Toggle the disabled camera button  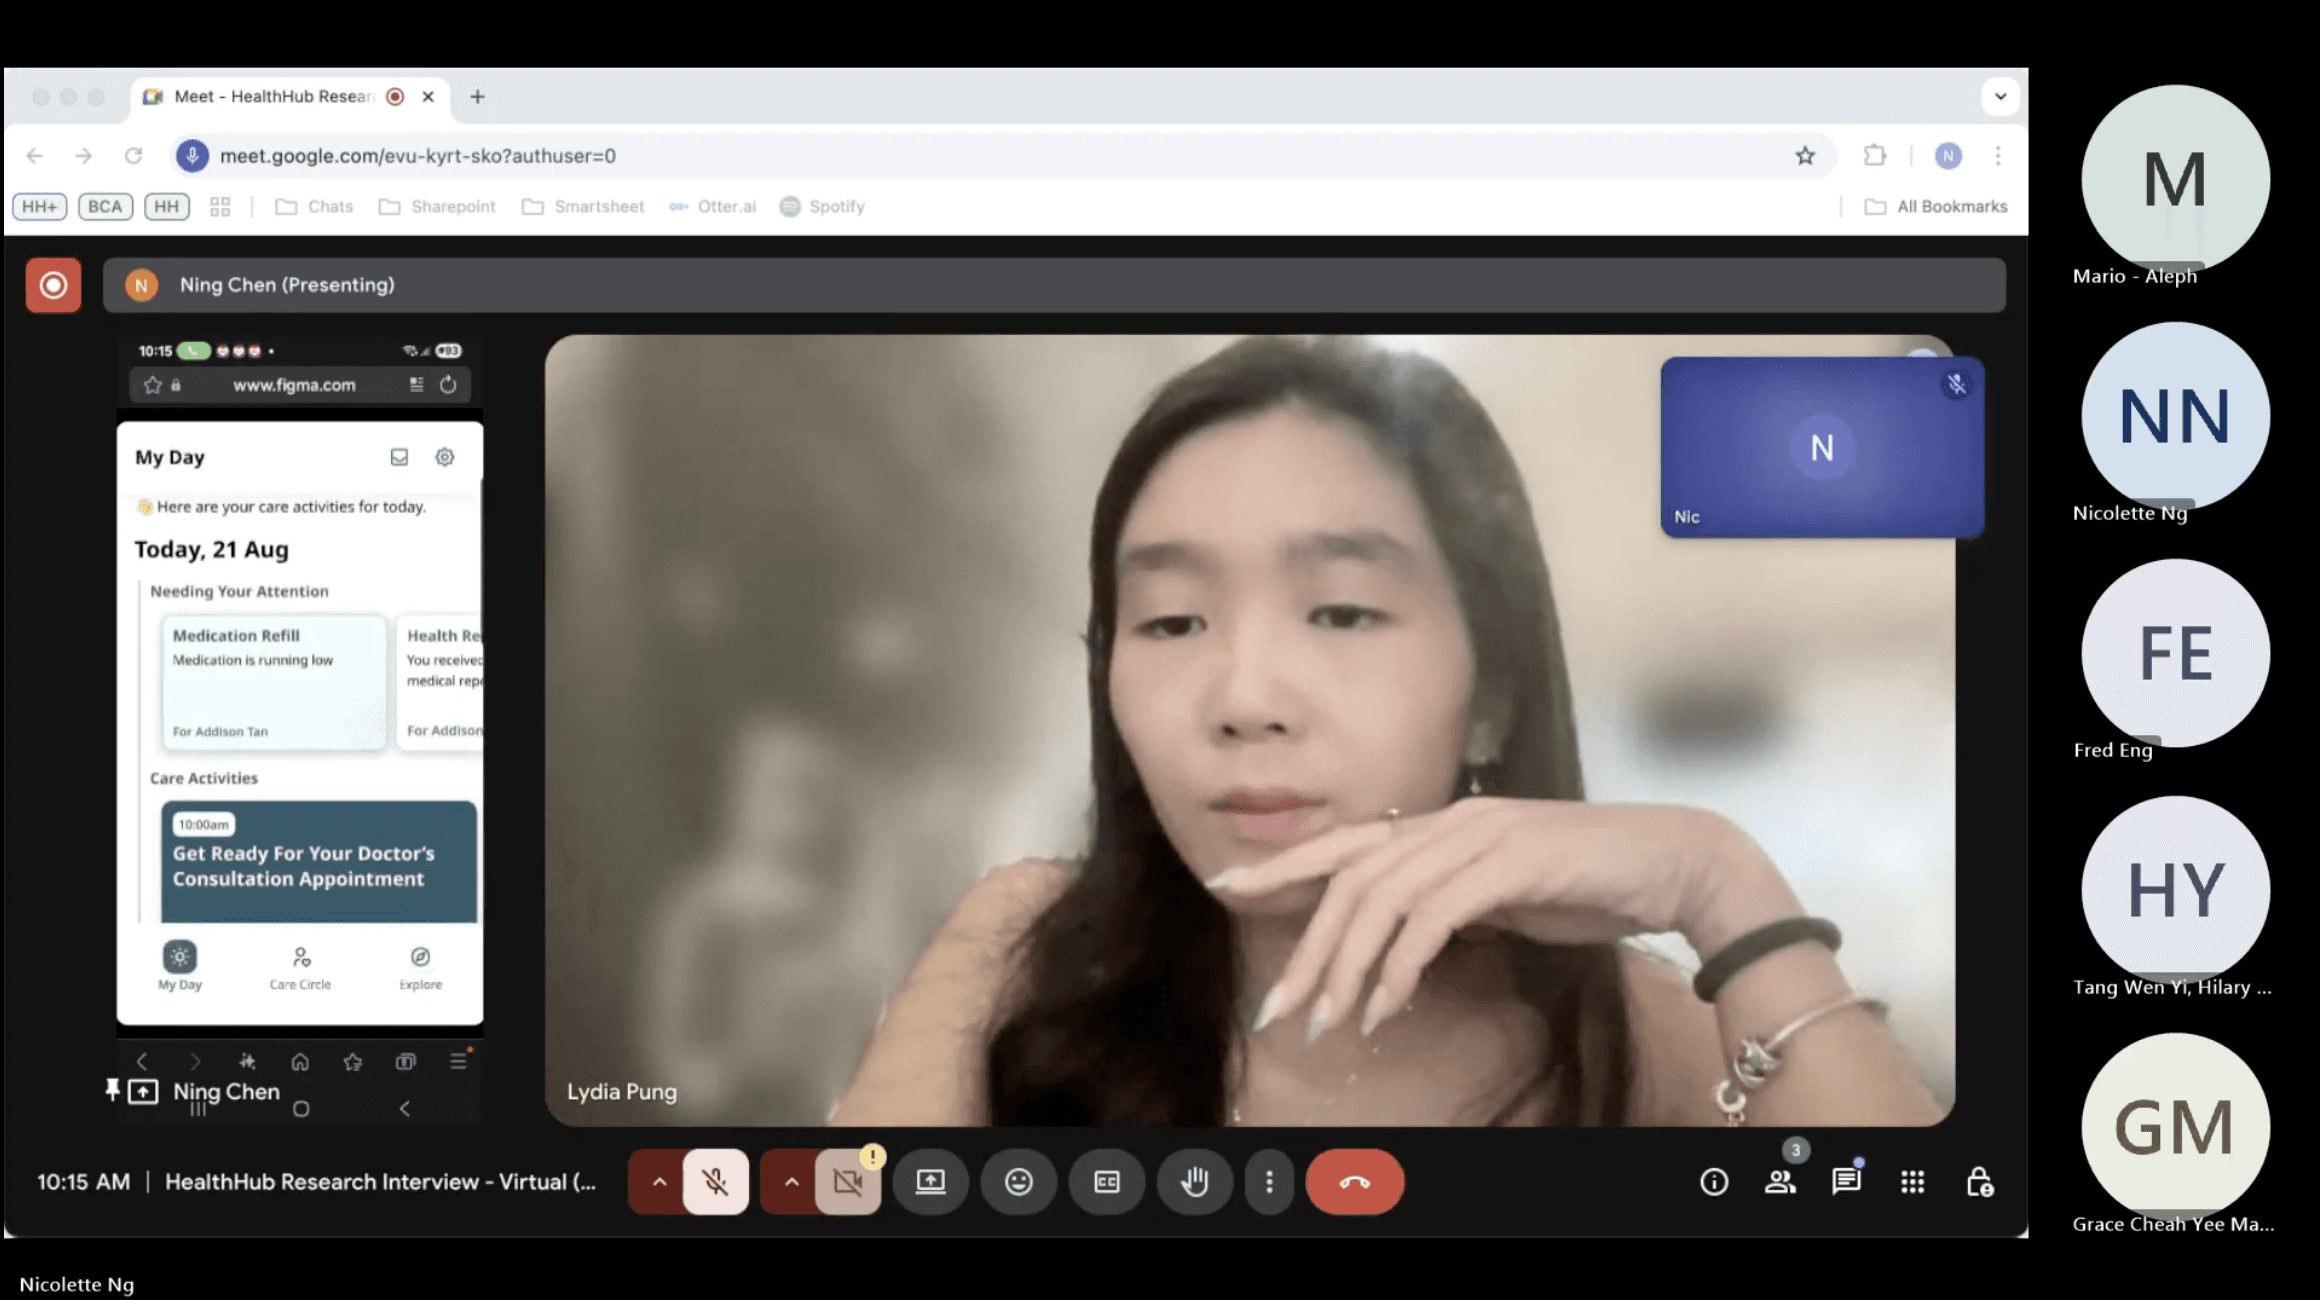(x=847, y=1182)
